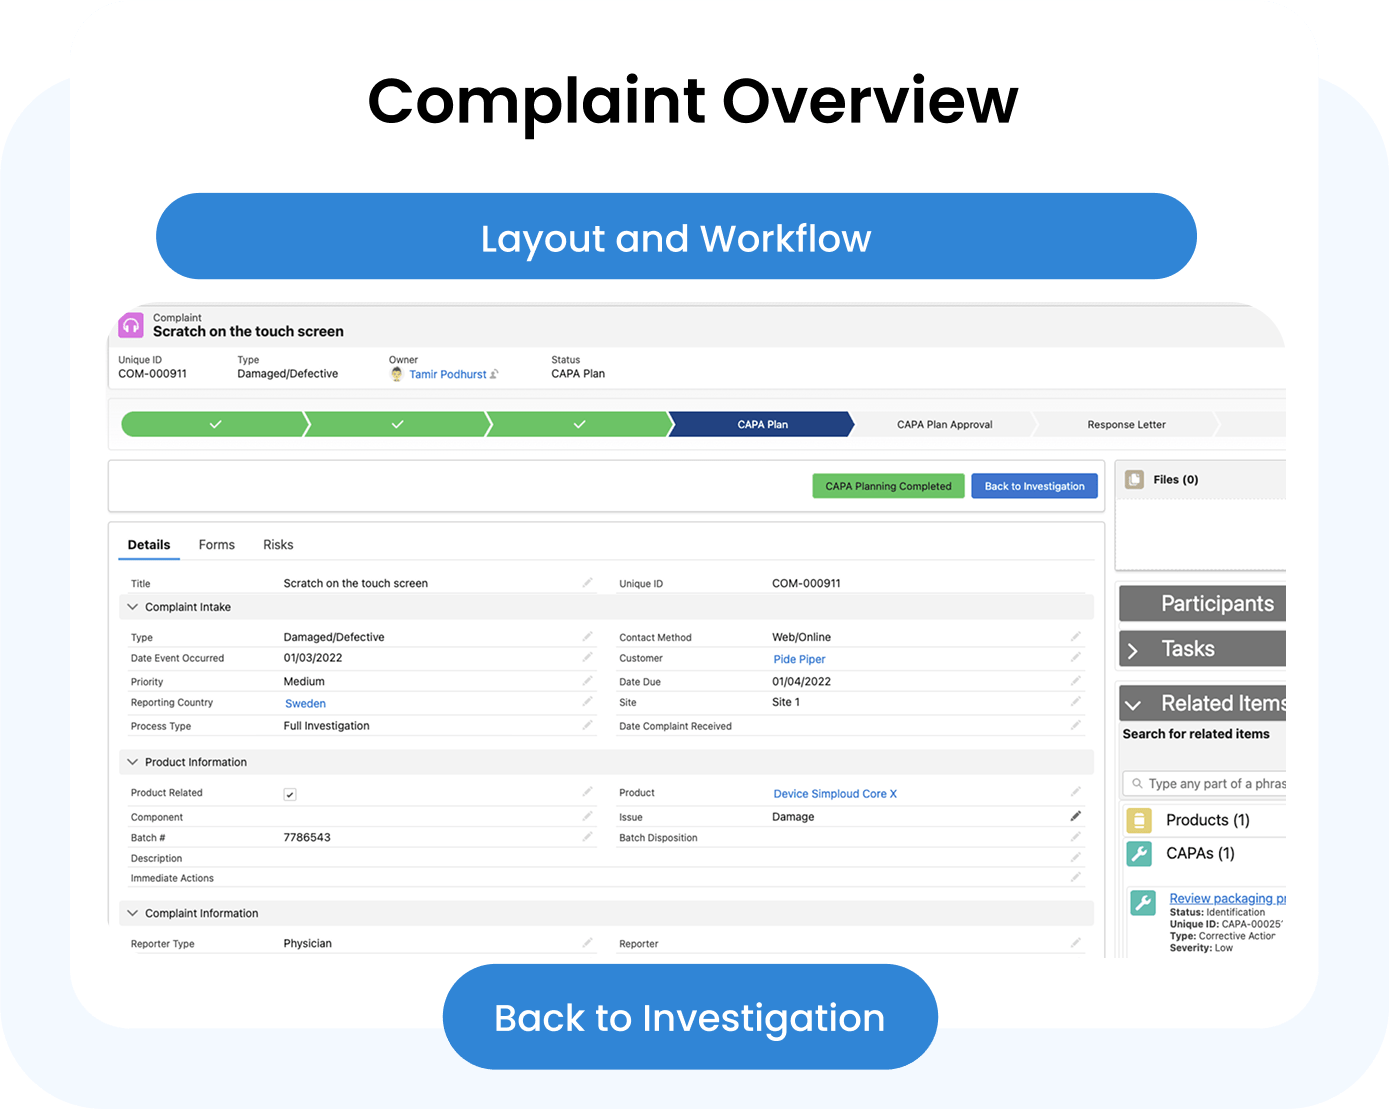The width and height of the screenshot is (1389, 1109).
Task: Collapse the Product Information section
Action: tap(132, 762)
